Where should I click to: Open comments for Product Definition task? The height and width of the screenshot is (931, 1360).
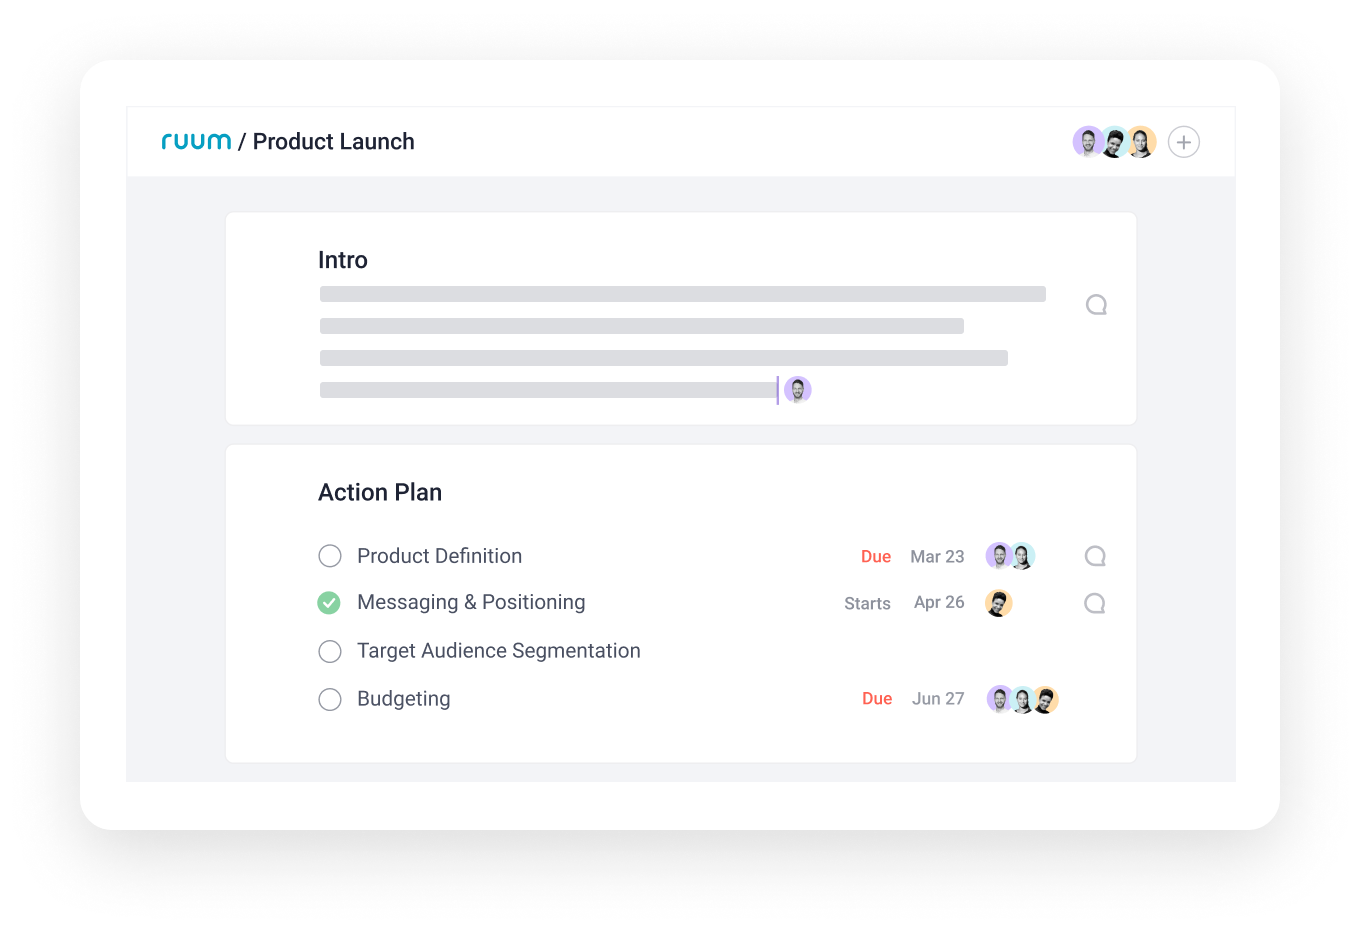click(x=1095, y=556)
